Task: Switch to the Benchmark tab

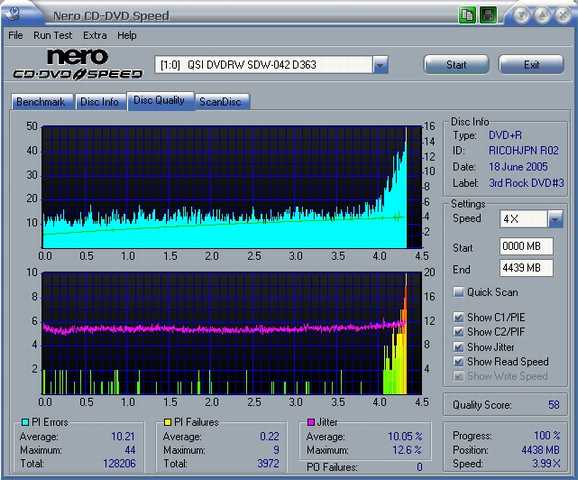Action: 41,102
